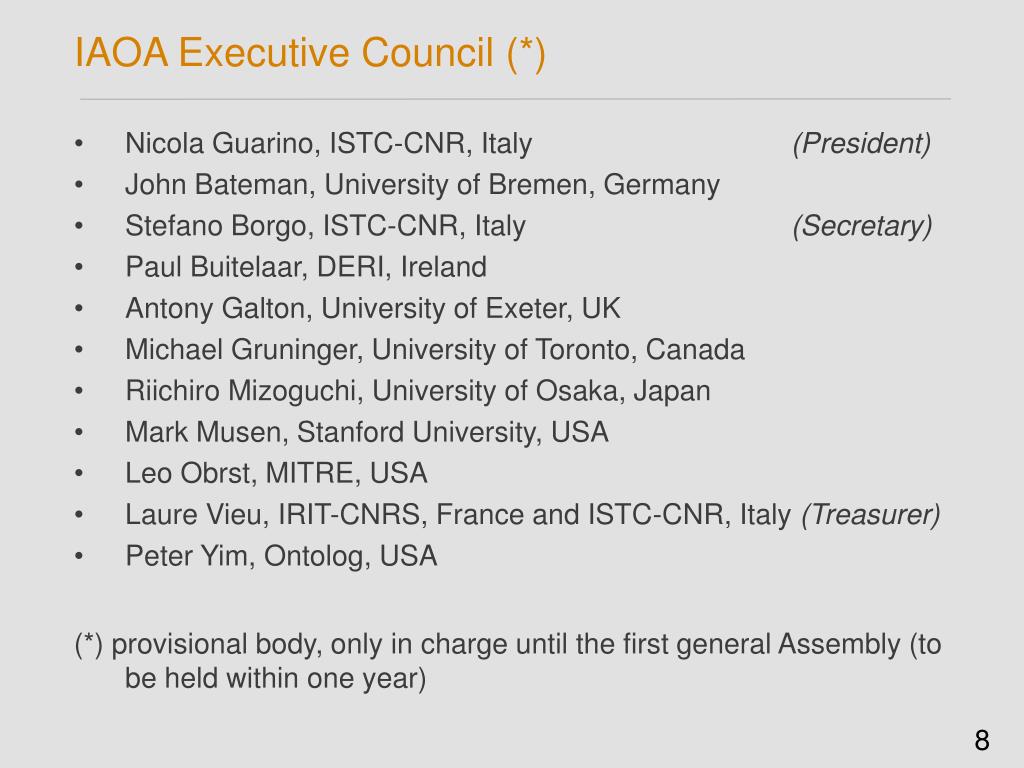
Task: Click the slide number 8
Action: 982,741
